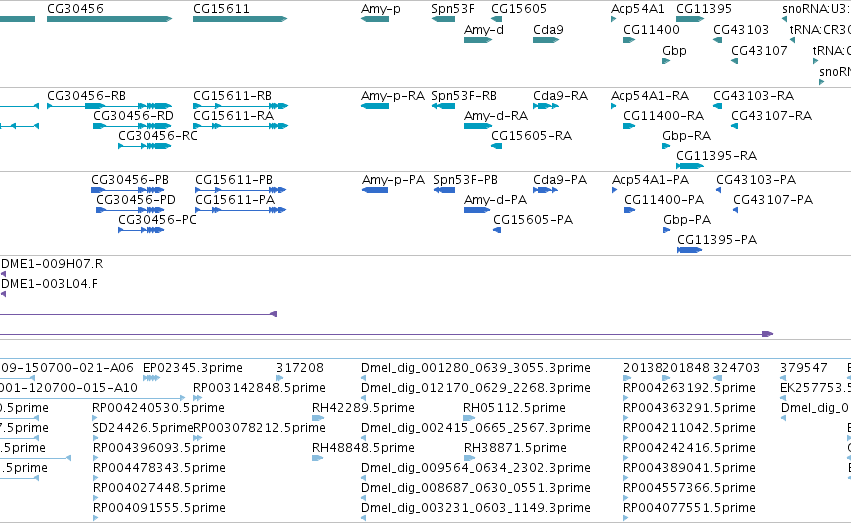Viewport: 851px width, 523px height.
Task: Select transcript CG43103-RA
Action: pos(753,96)
